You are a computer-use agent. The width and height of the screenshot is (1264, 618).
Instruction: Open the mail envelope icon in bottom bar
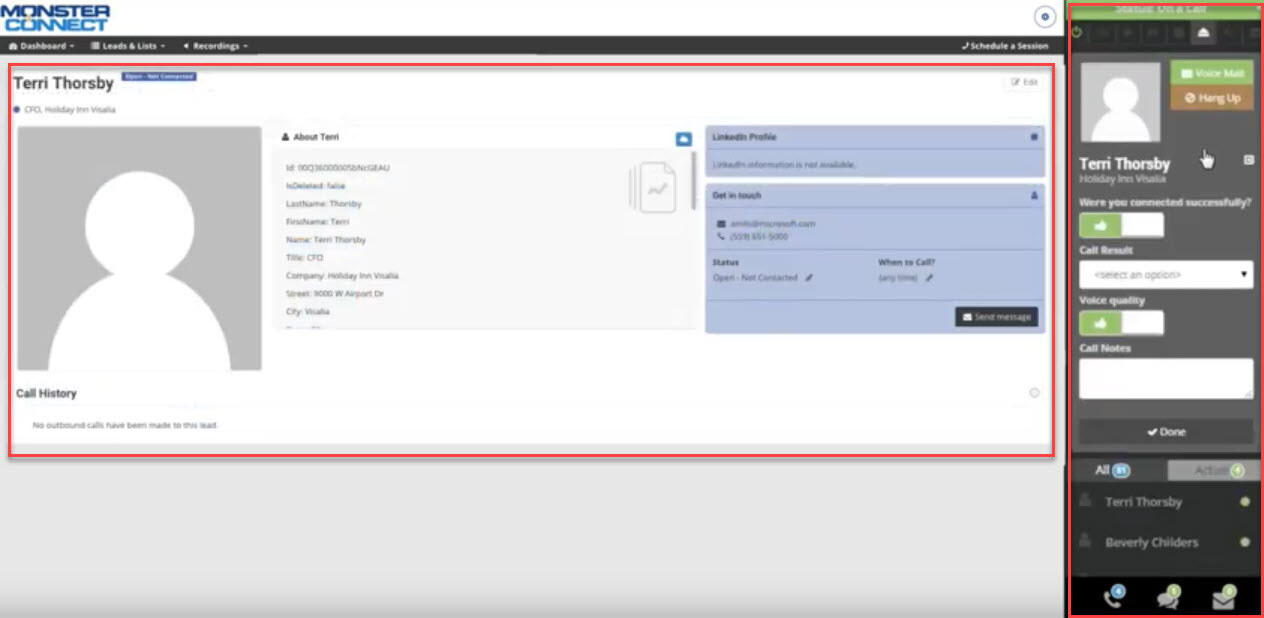(x=1223, y=598)
